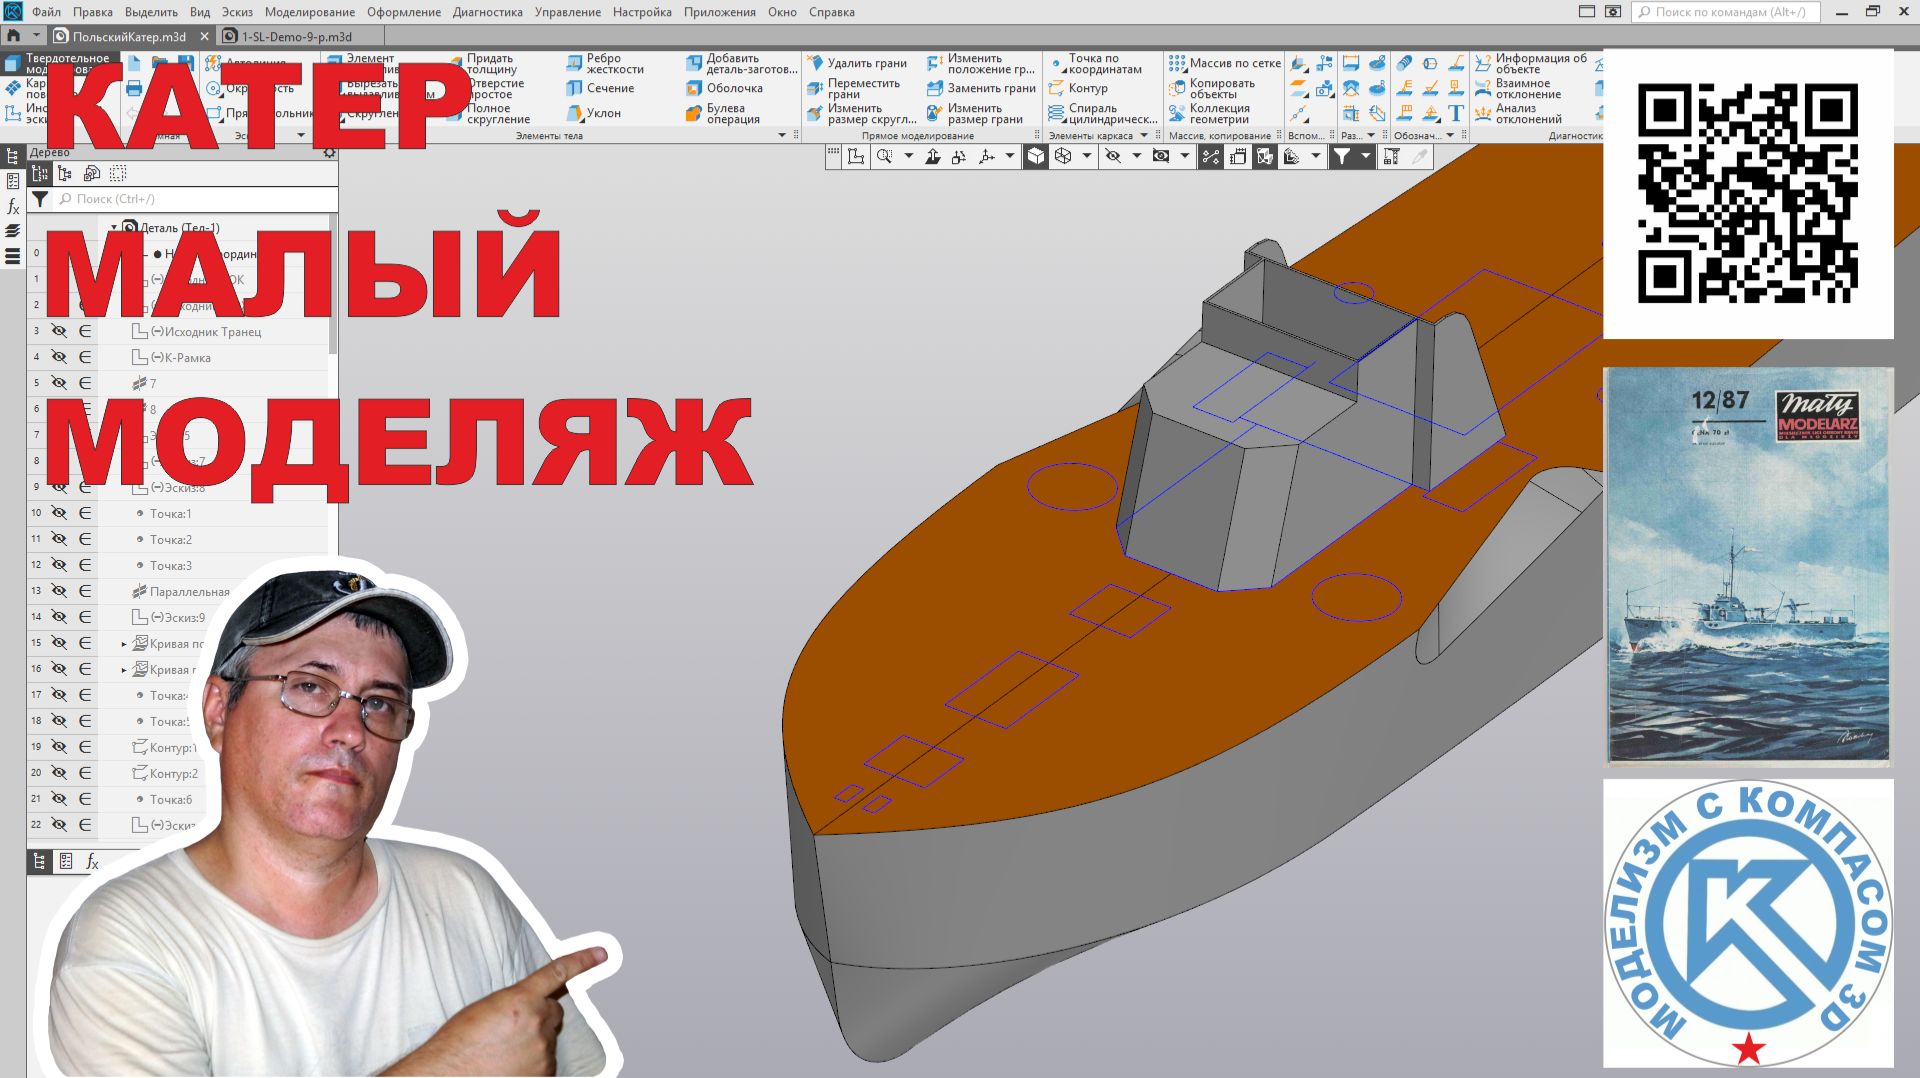Open the Файл menu
1920x1078 pixels.
(46, 12)
